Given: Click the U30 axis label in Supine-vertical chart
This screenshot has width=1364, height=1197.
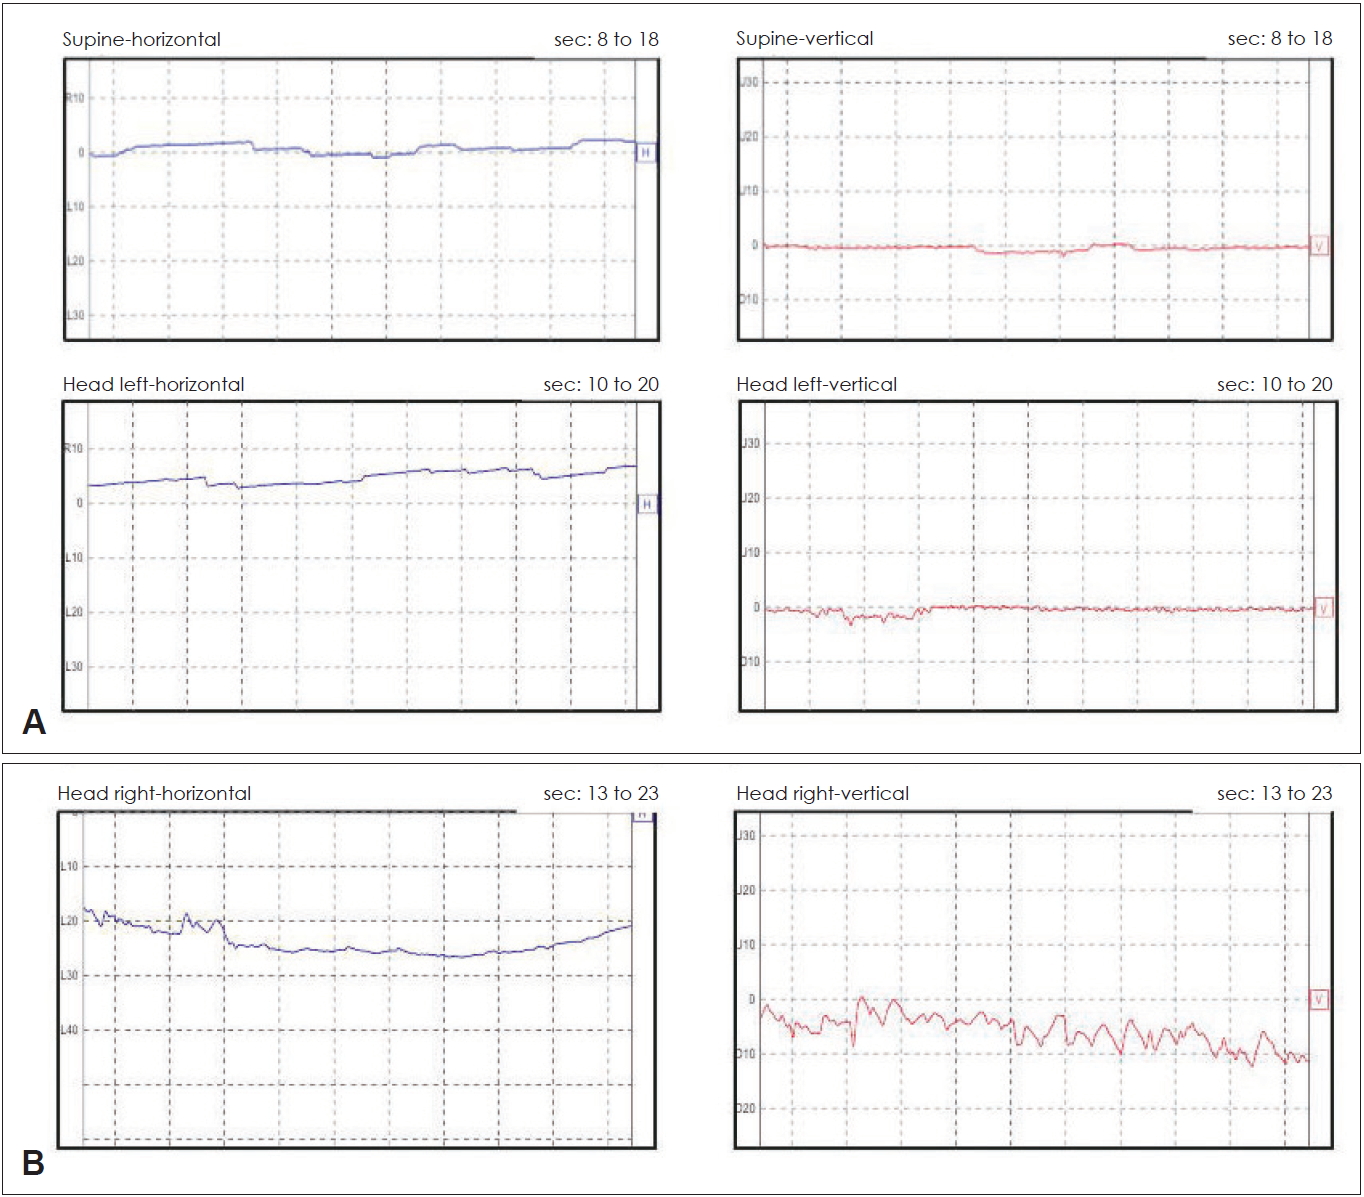Looking at the screenshot, I should click(x=749, y=82).
